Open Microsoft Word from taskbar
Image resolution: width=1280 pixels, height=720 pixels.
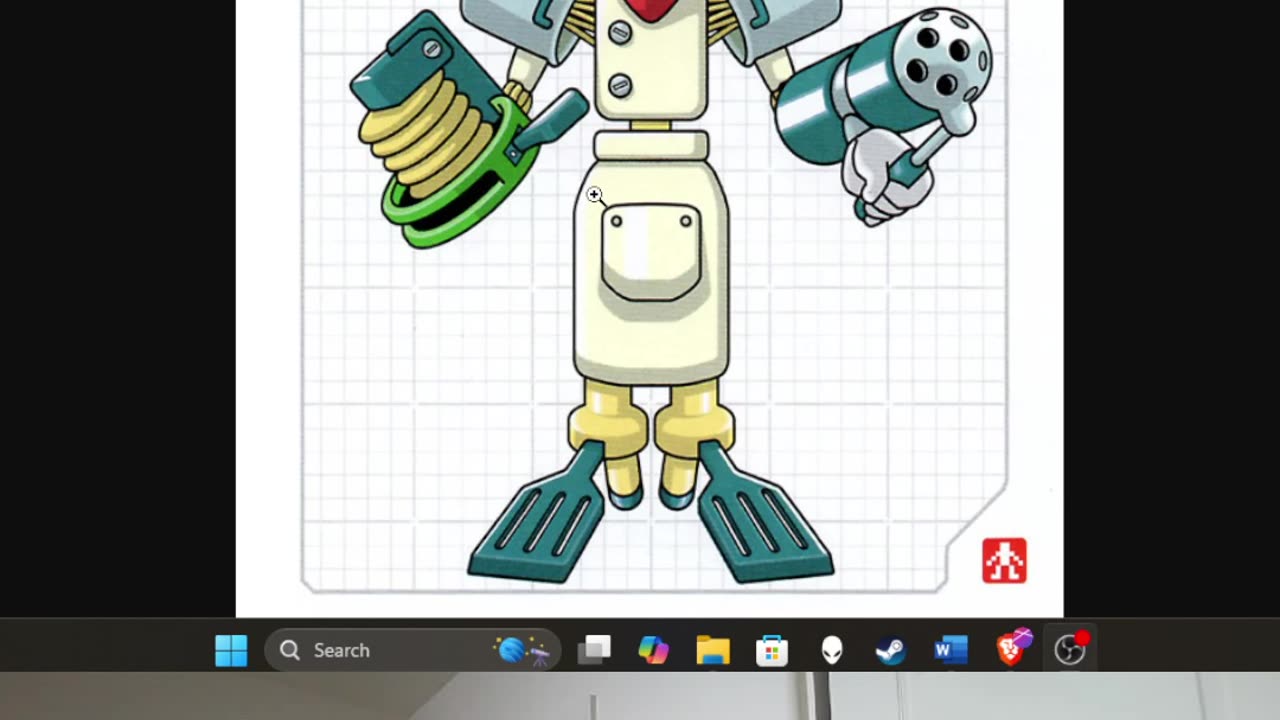(950, 650)
